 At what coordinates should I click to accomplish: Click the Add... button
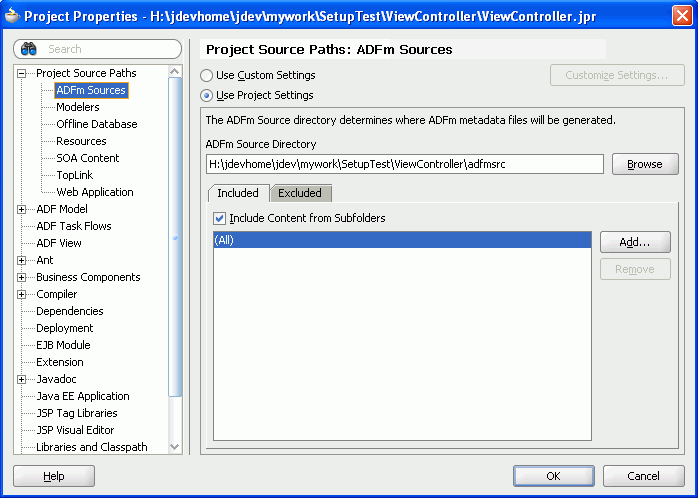coord(635,242)
